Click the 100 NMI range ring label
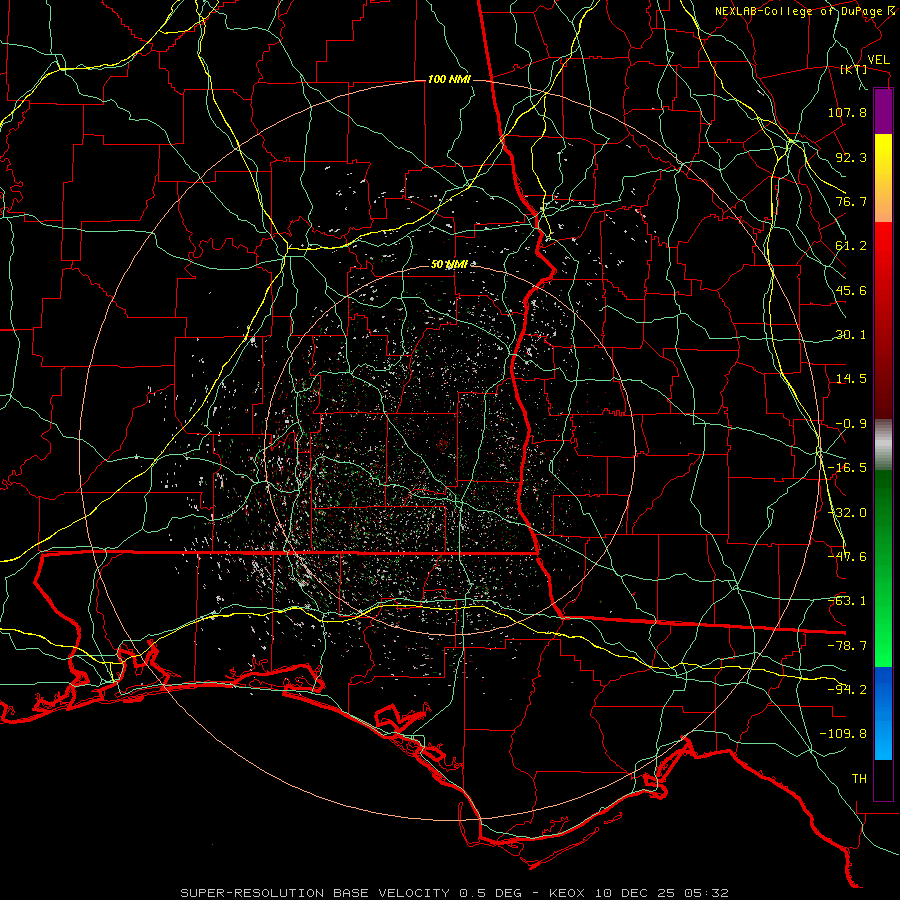 pyautogui.click(x=449, y=79)
